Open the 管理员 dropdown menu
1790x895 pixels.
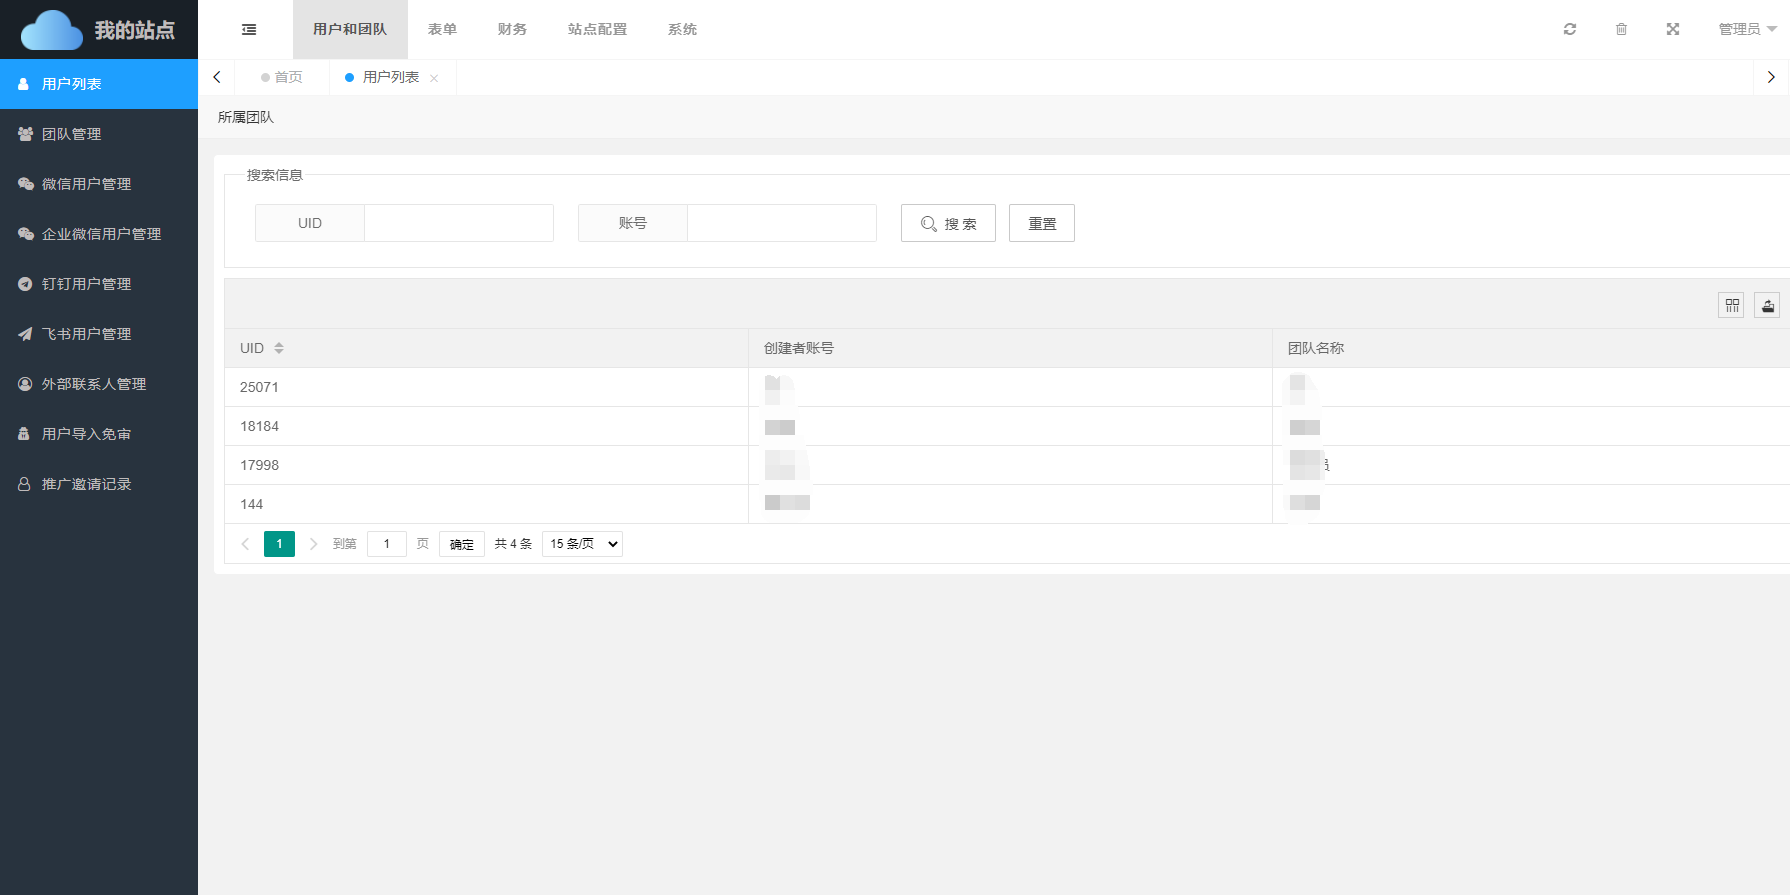point(1747,29)
